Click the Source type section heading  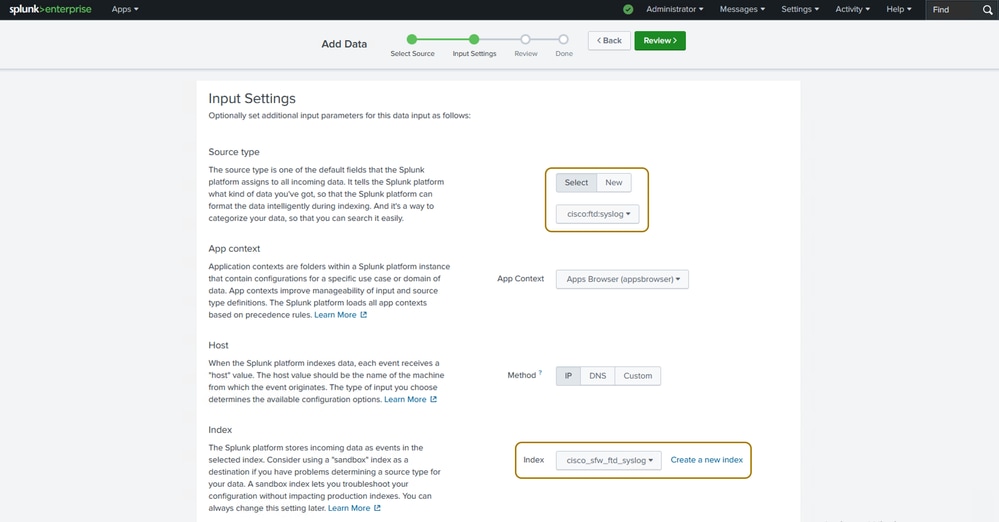pyautogui.click(x=234, y=152)
